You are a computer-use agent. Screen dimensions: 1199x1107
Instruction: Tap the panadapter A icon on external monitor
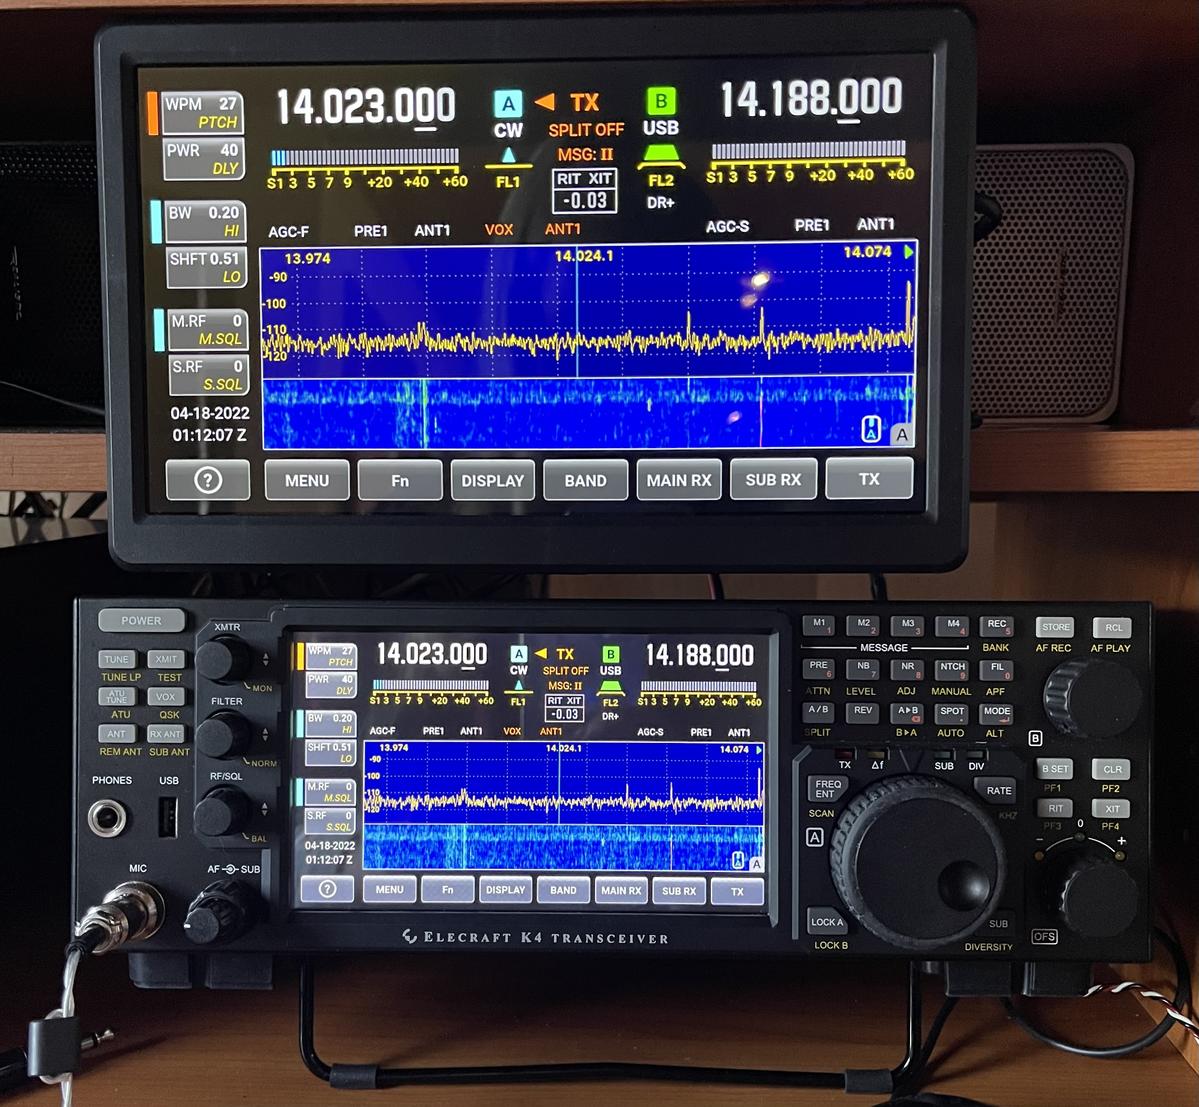click(902, 434)
